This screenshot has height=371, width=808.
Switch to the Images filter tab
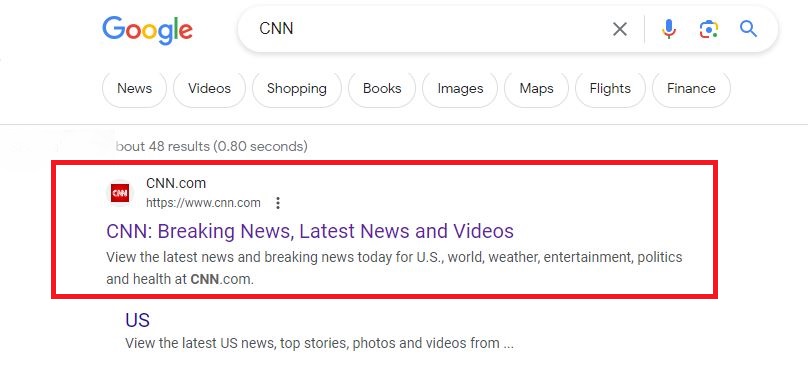coord(460,89)
